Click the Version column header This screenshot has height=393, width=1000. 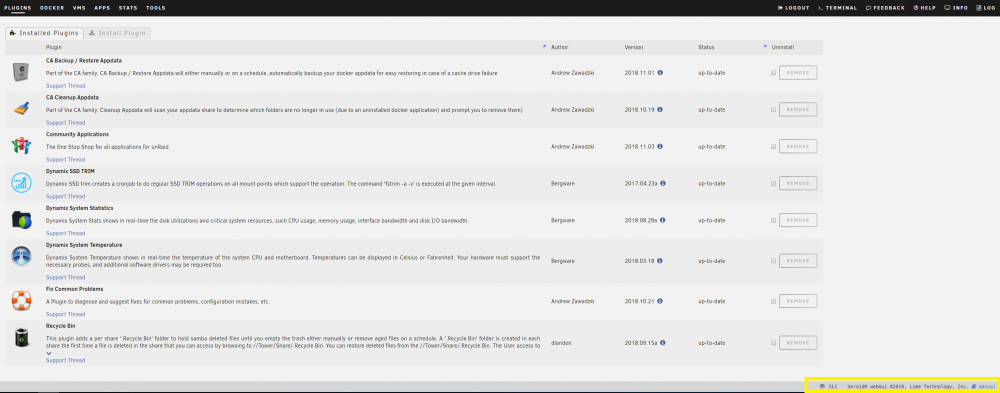(634, 47)
